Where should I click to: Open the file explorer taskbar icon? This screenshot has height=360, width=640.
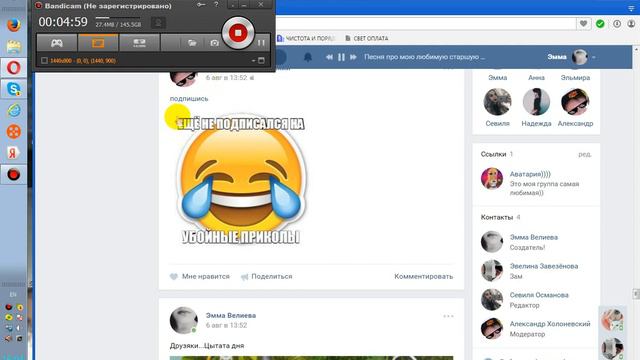tap(13, 47)
